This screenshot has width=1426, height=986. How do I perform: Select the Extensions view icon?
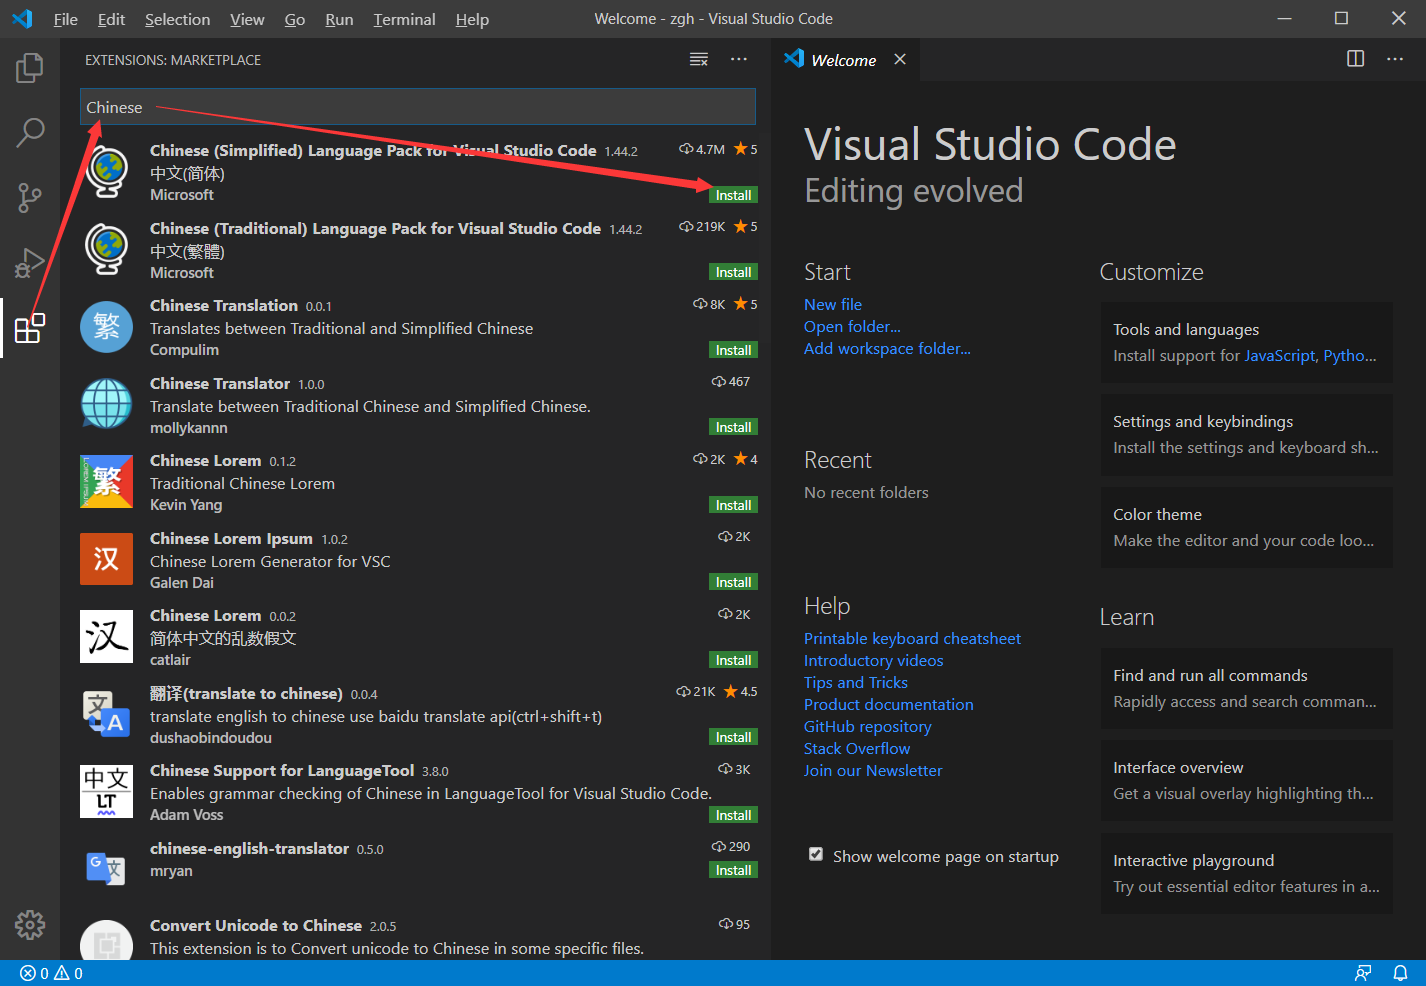coord(30,328)
